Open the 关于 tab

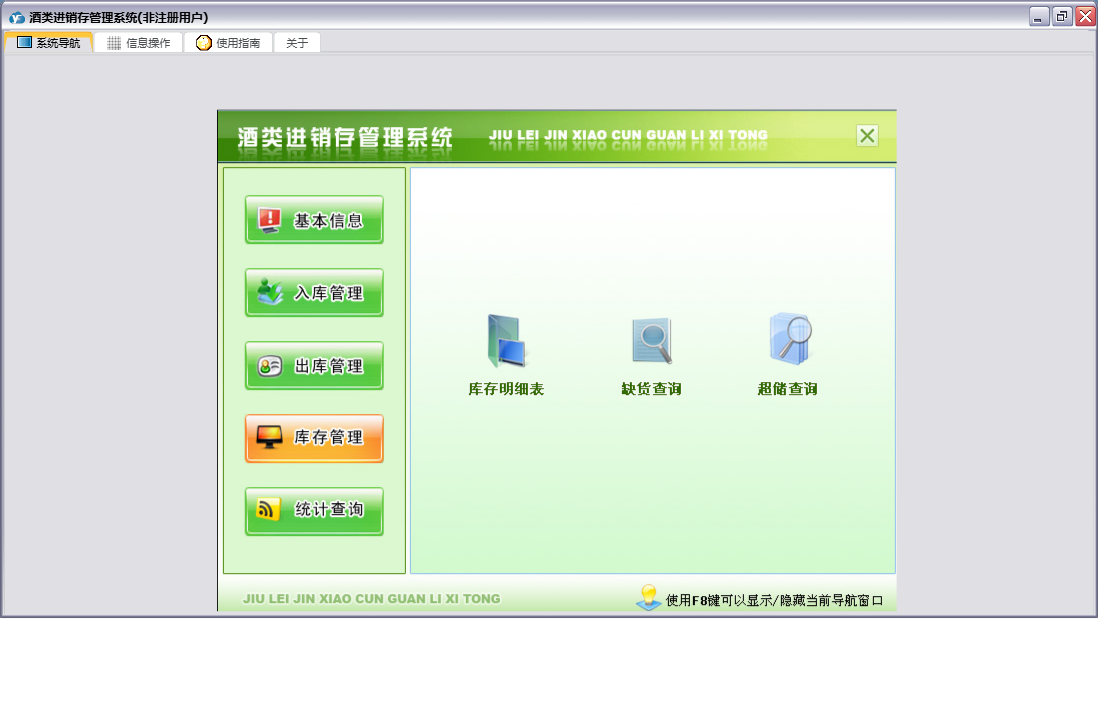click(297, 43)
